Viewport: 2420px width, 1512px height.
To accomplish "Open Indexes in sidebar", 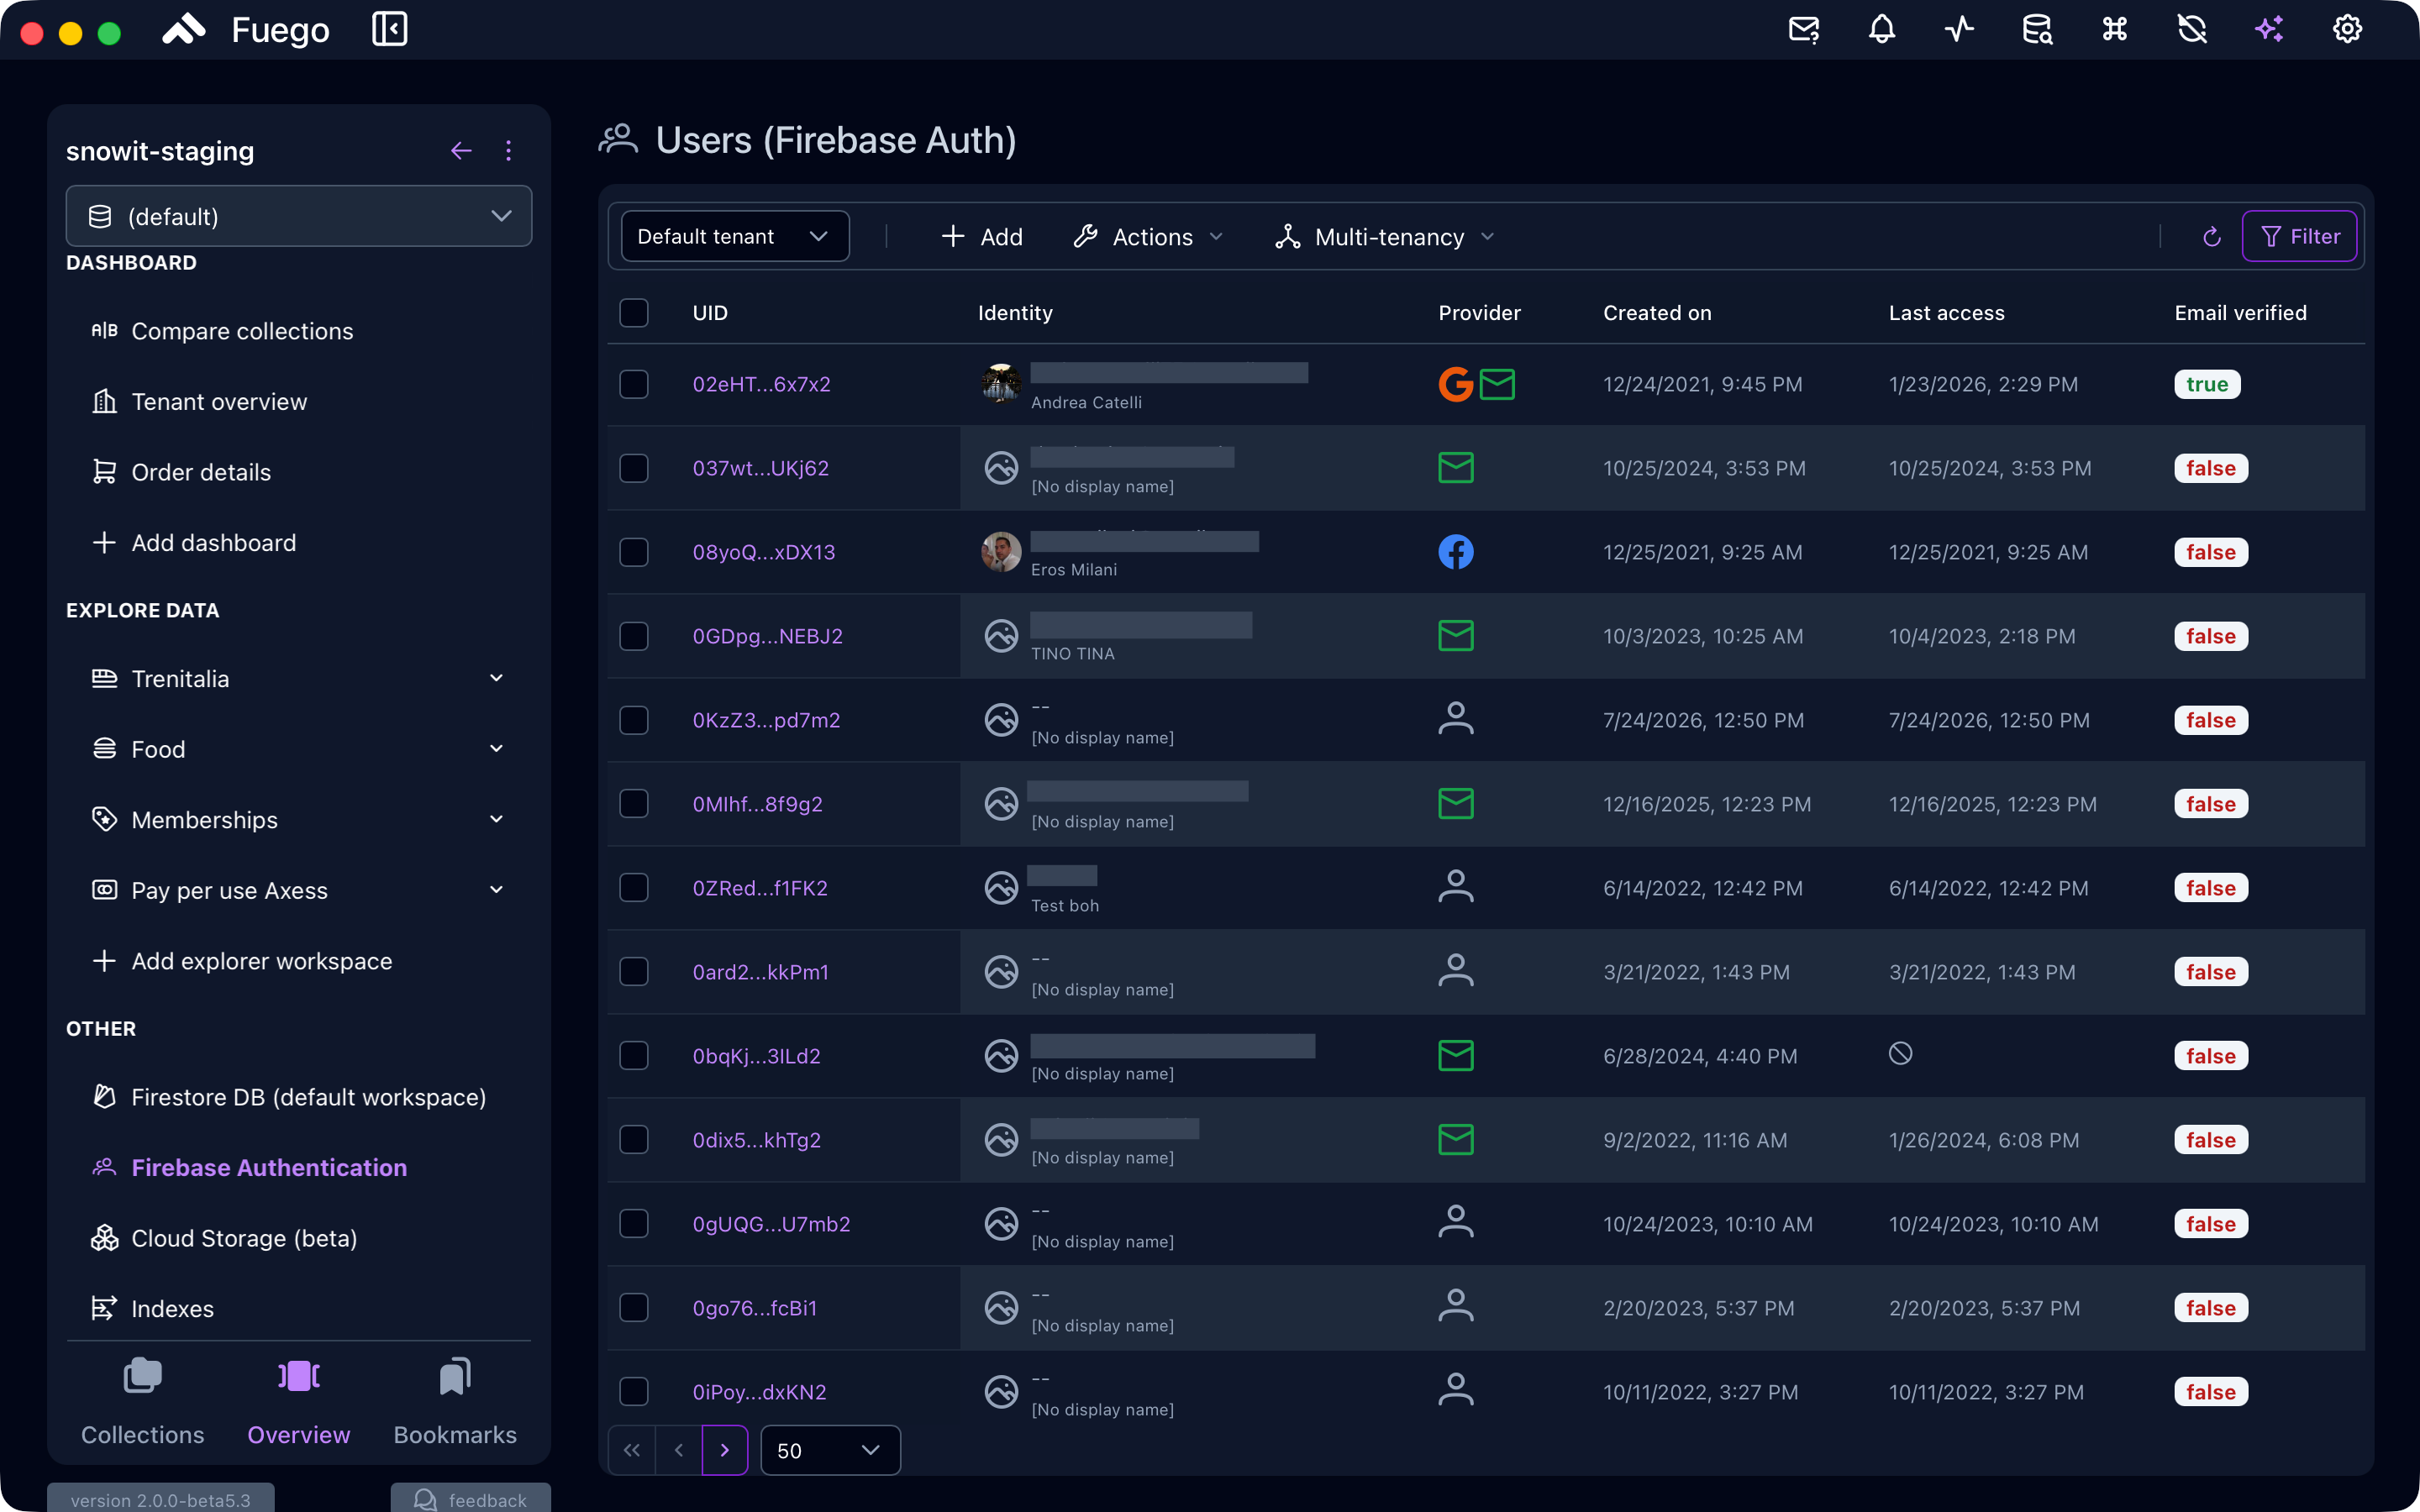I will 152,1309.
